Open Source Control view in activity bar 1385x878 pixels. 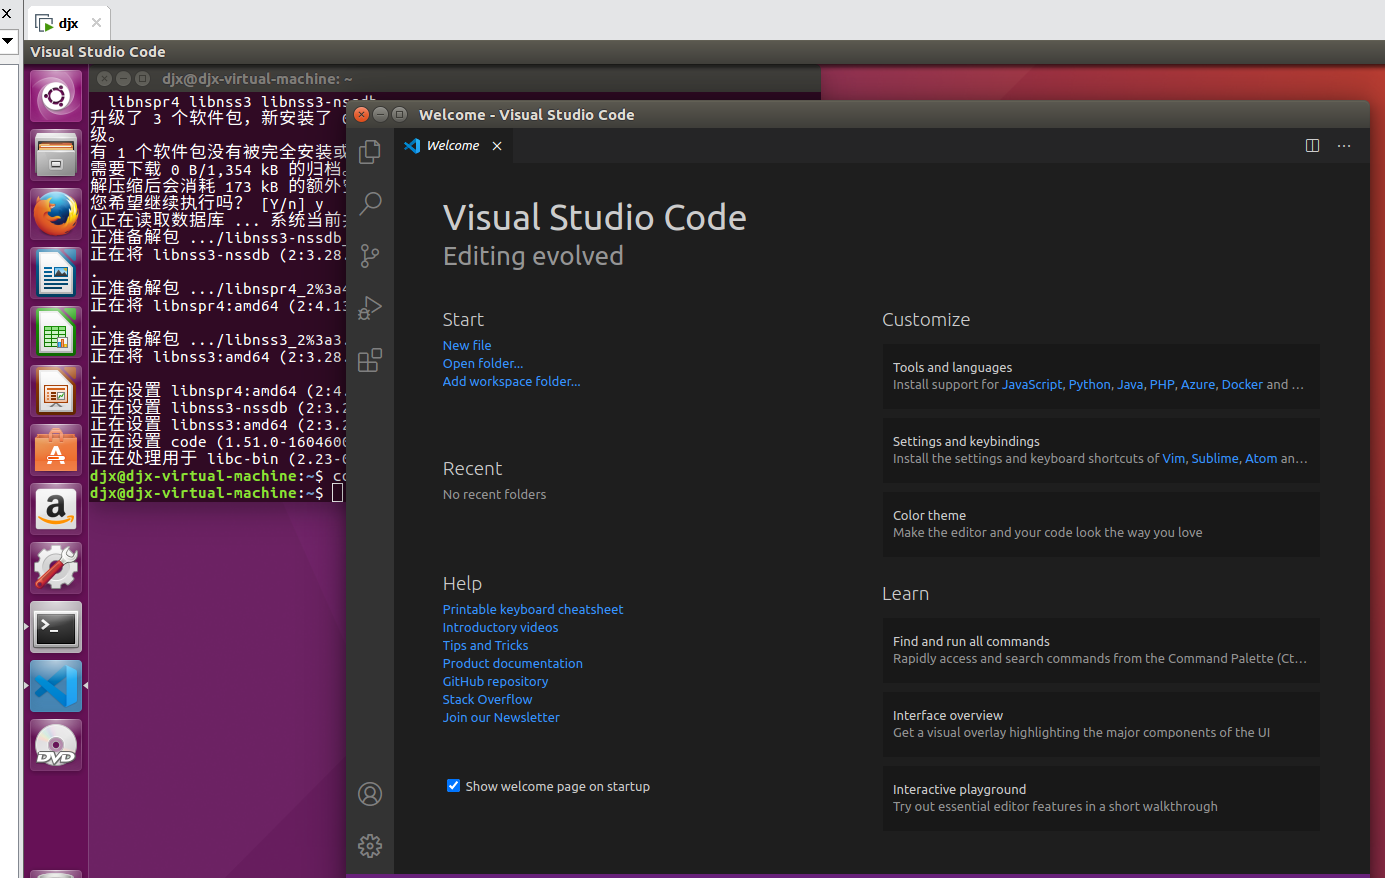coord(370,255)
